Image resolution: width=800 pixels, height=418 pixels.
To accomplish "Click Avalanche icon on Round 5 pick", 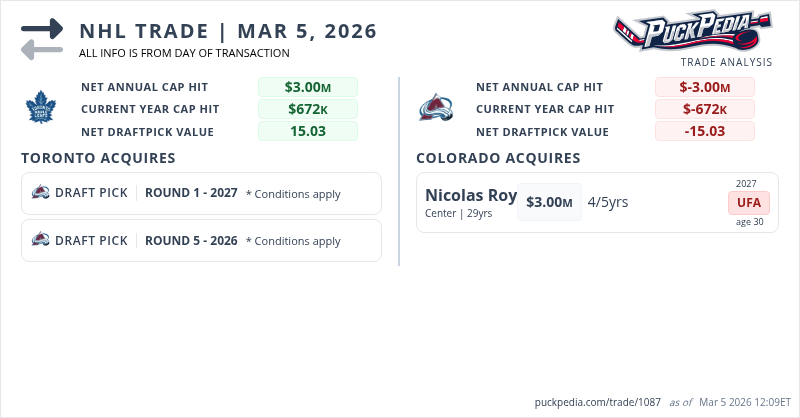I will tap(41, 240).
